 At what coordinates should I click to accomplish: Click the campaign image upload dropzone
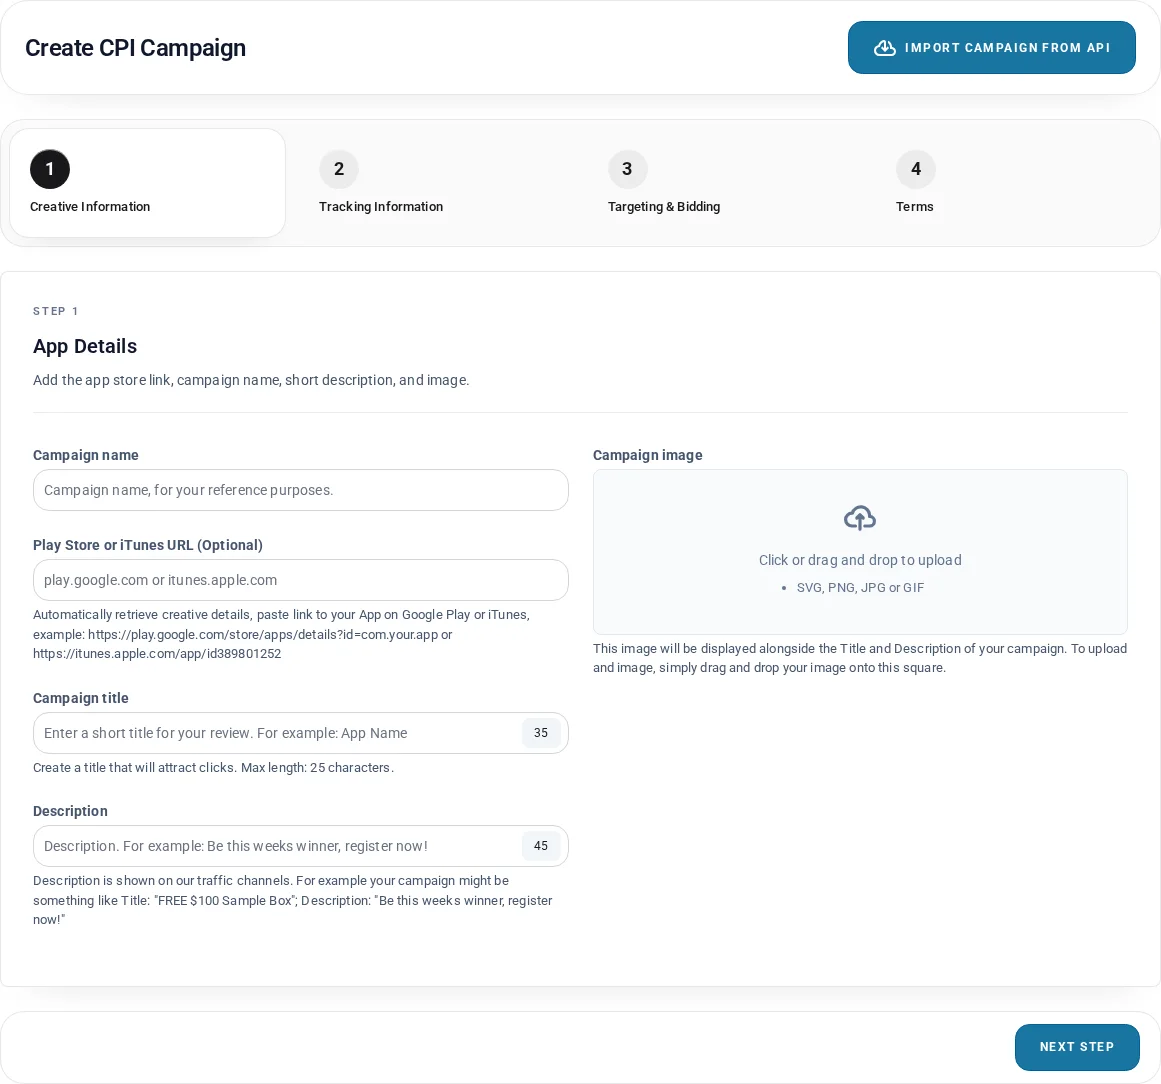pos(860,552)
